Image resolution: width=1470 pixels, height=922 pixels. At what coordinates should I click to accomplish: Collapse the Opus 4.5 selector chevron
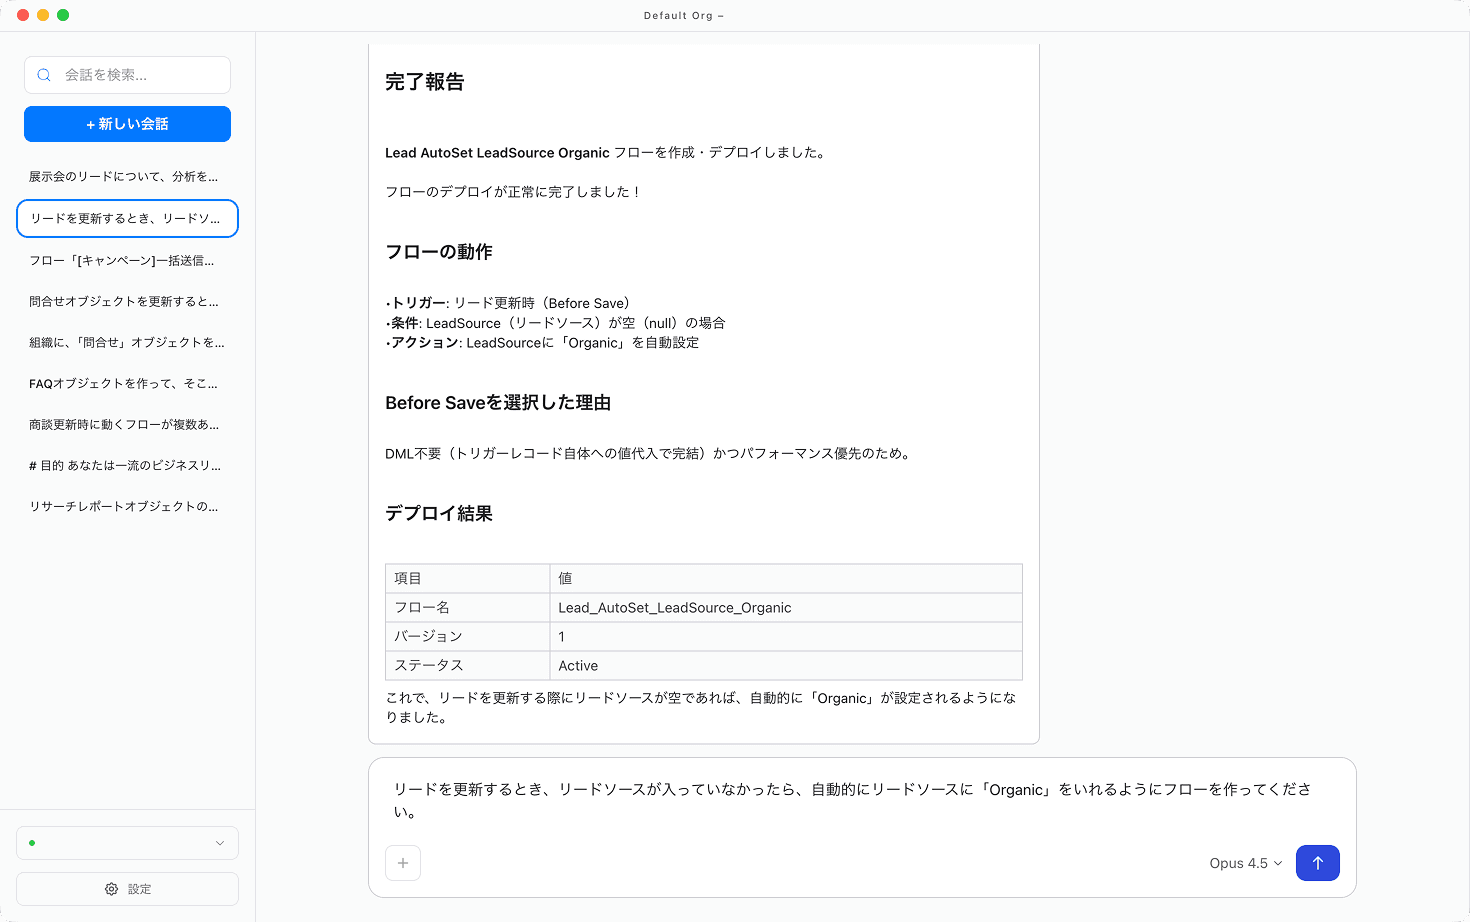click(1277, 863)
